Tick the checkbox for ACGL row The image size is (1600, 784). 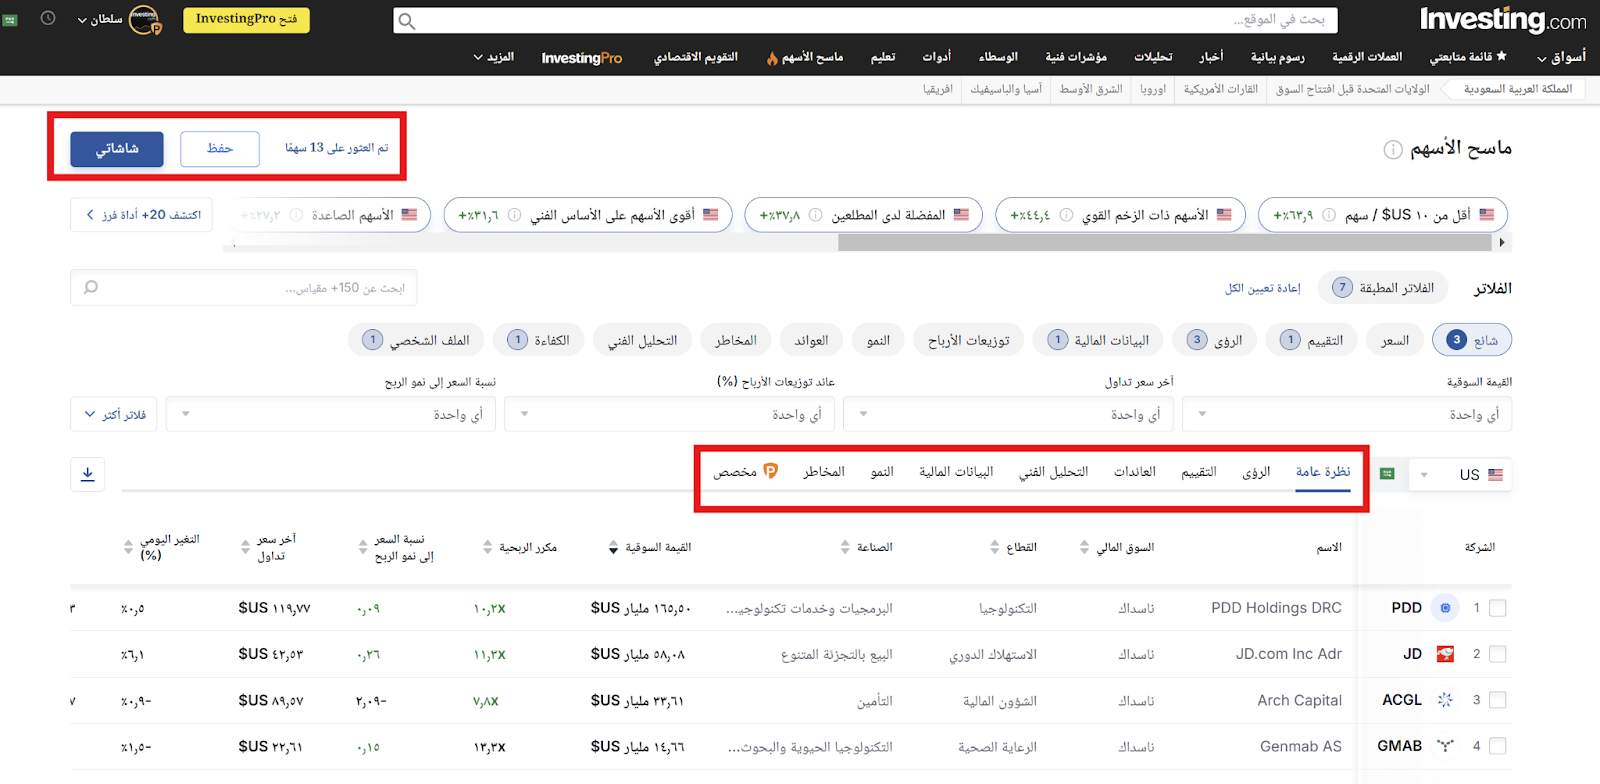[x=1497, y=700]
